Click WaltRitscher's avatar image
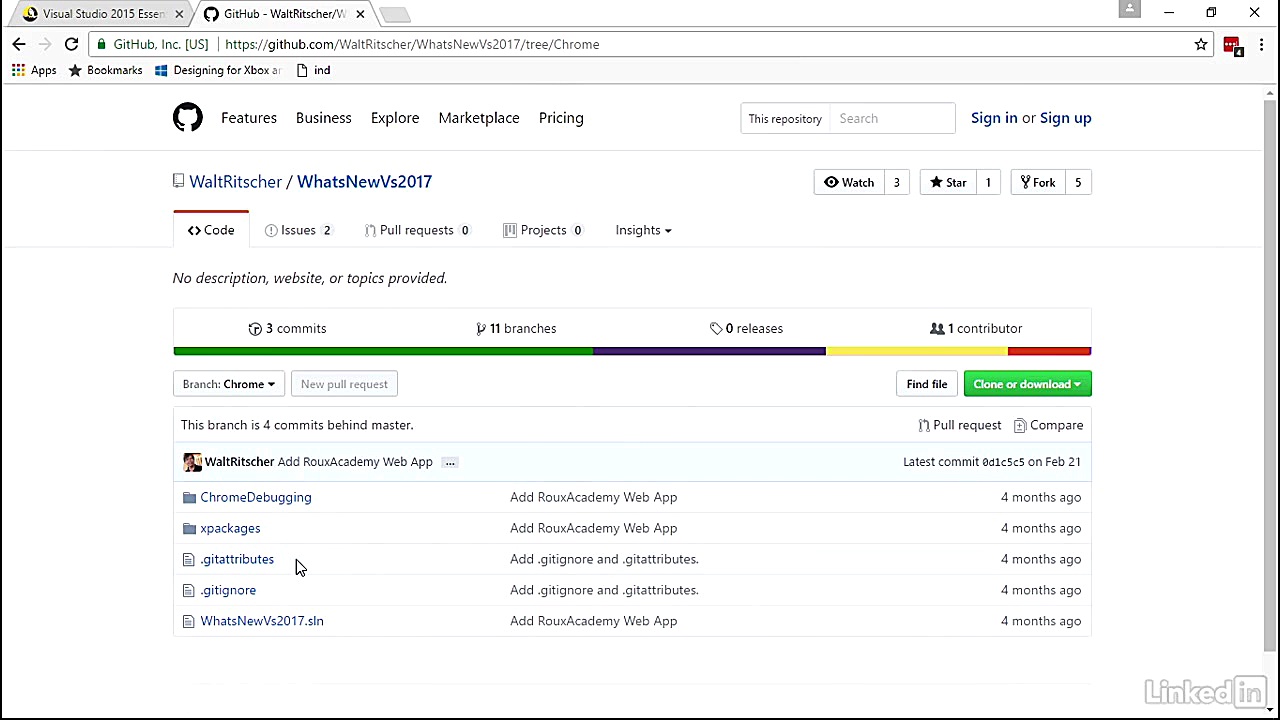Image resolution: width=1280 pixels, height=720 pixels. pos(192,462)
